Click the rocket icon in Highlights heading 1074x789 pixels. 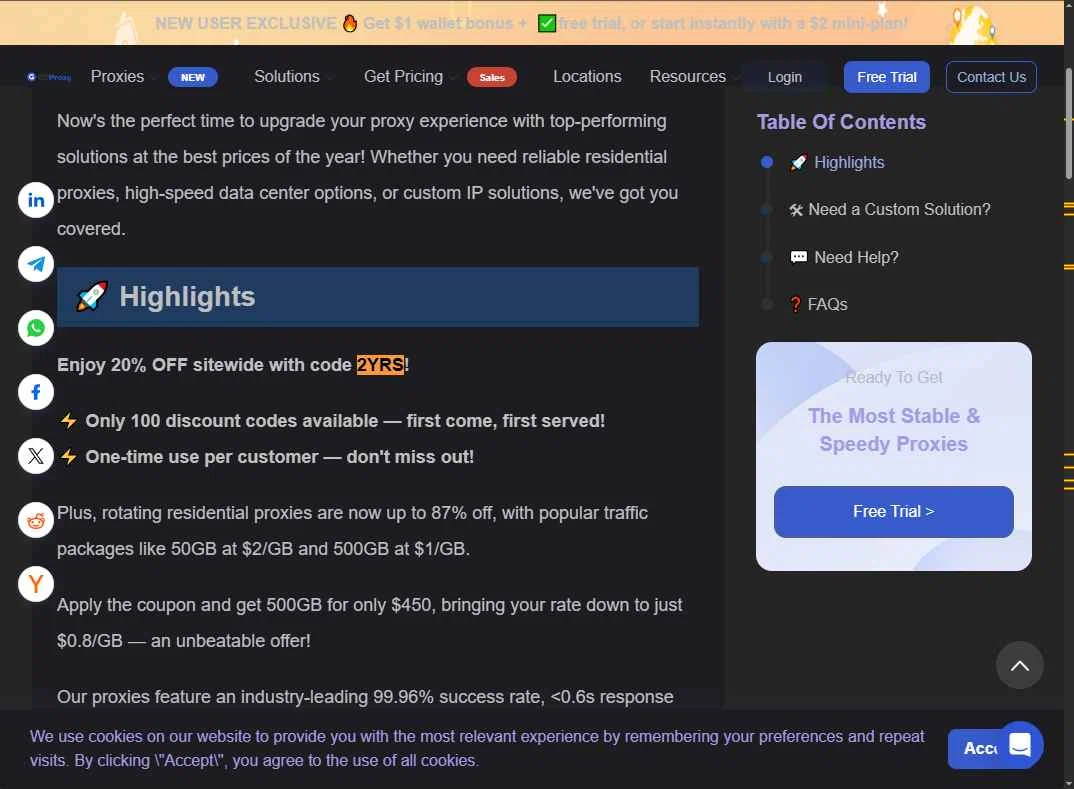(x=92, y=297)
